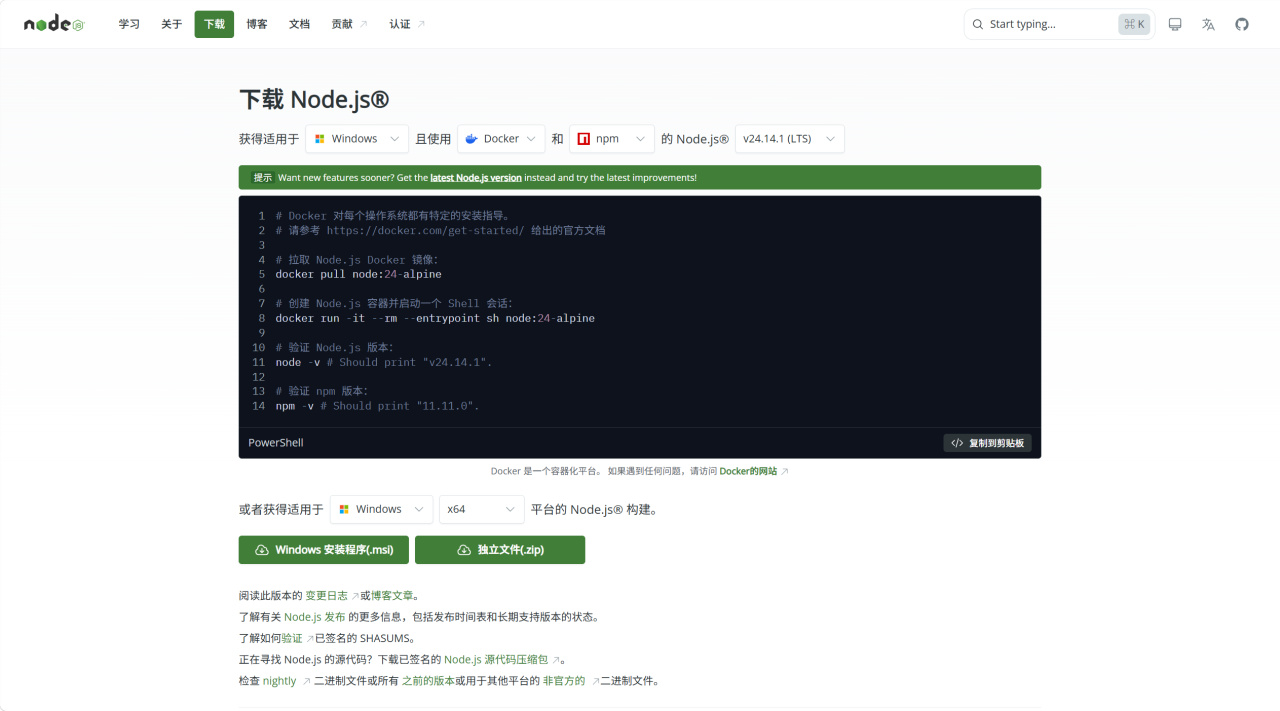Click external arrow after nightly

(x=306, y=681)
